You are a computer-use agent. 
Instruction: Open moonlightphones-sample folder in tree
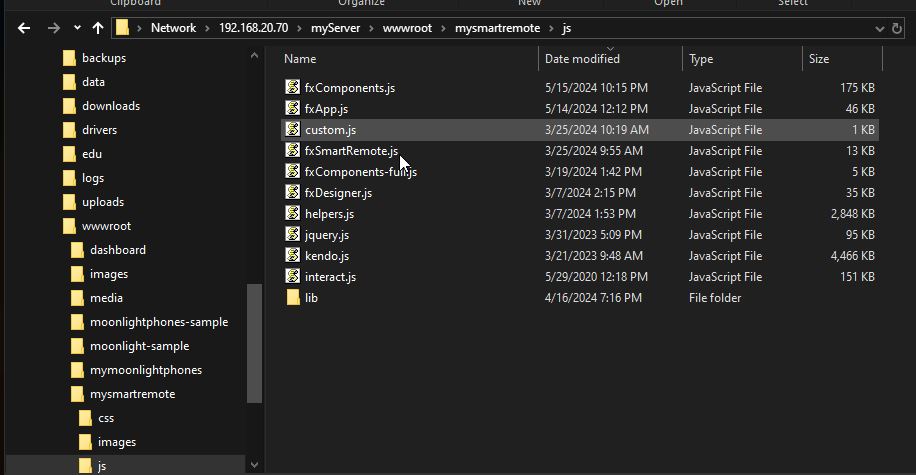tap(159, 321)
